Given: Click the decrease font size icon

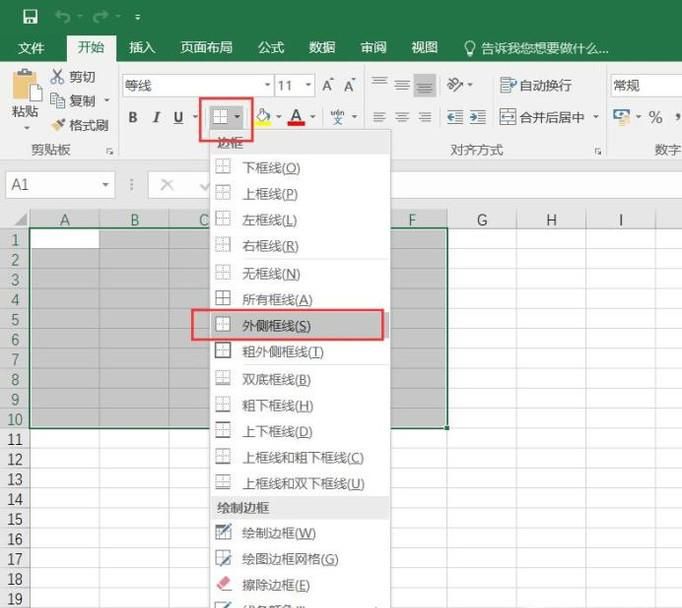Looking at the screenshot, I should [x=350, y=85].
